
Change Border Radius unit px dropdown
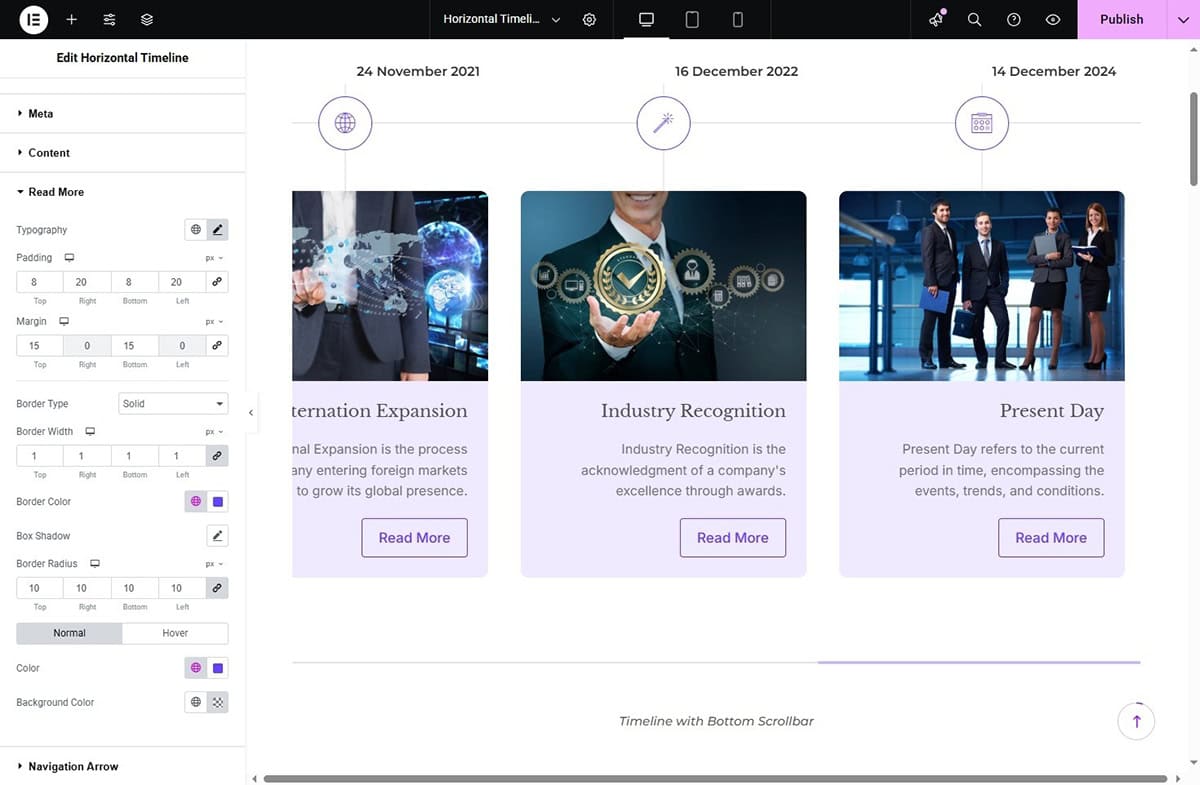214,564
